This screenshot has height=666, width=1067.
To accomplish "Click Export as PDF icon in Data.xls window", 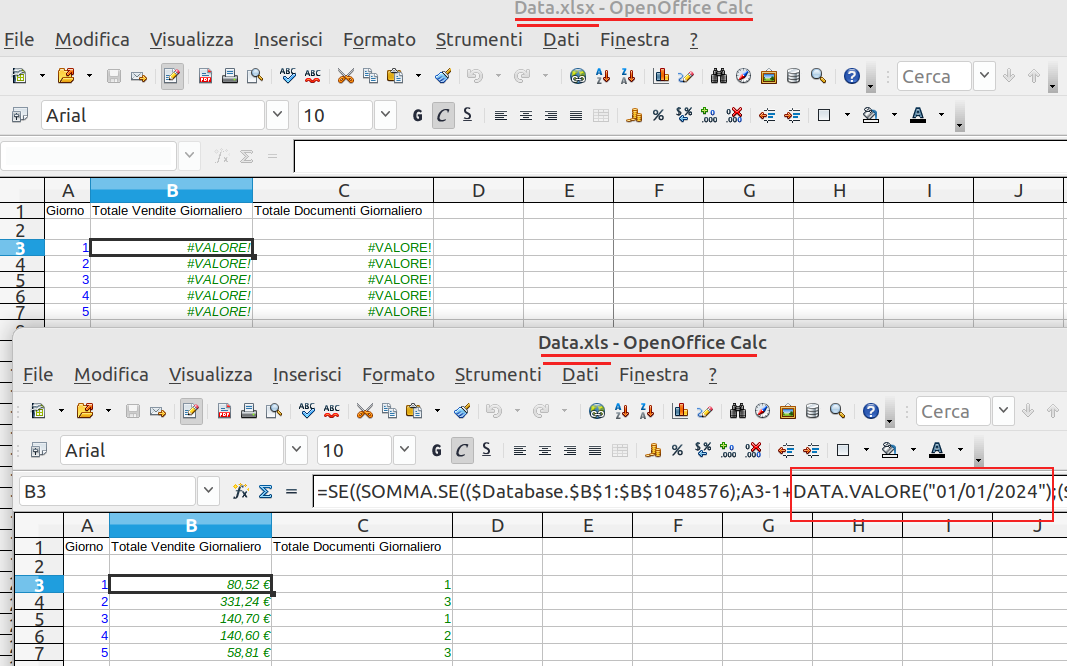I will (225, 411).
